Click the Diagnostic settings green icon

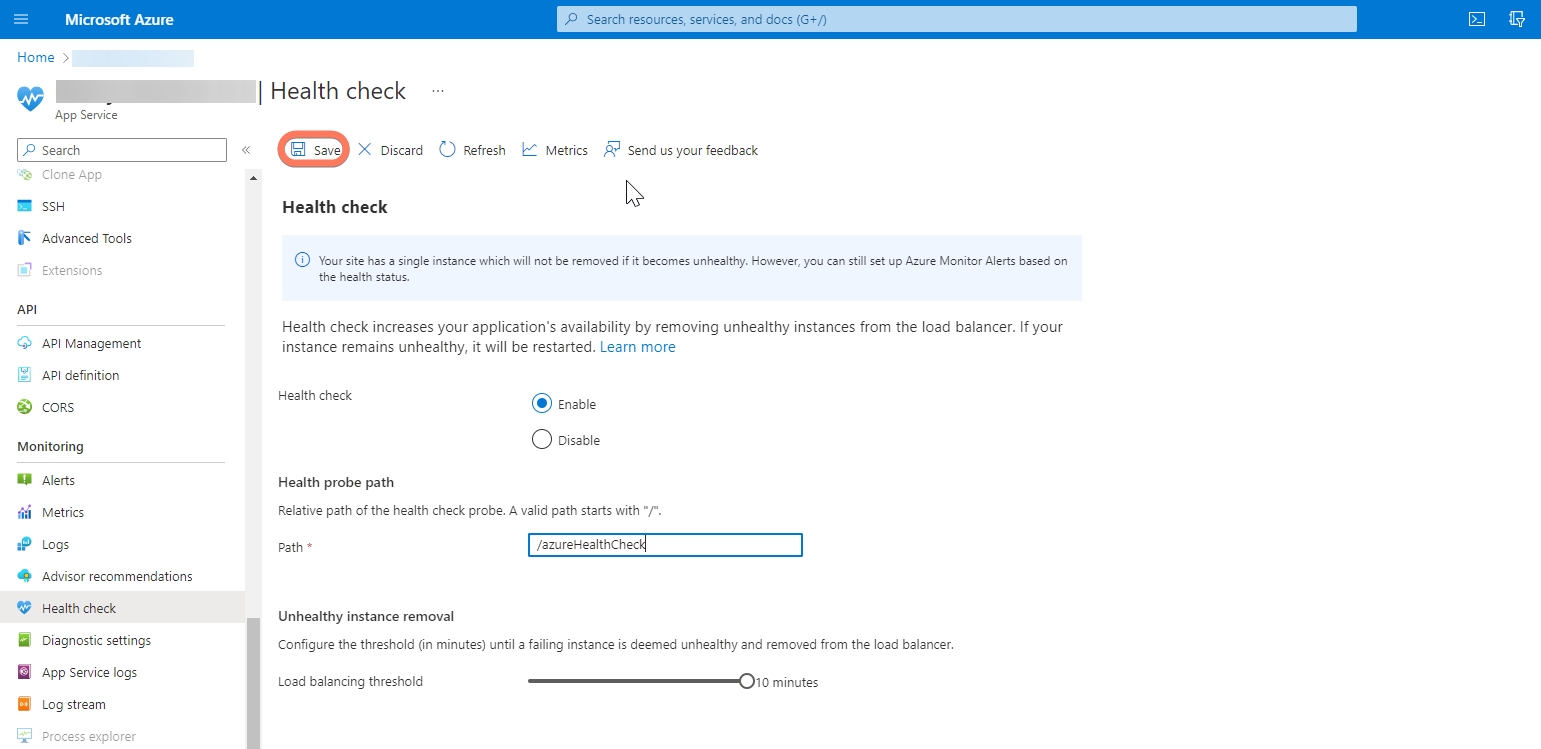[x=25, y=640]
